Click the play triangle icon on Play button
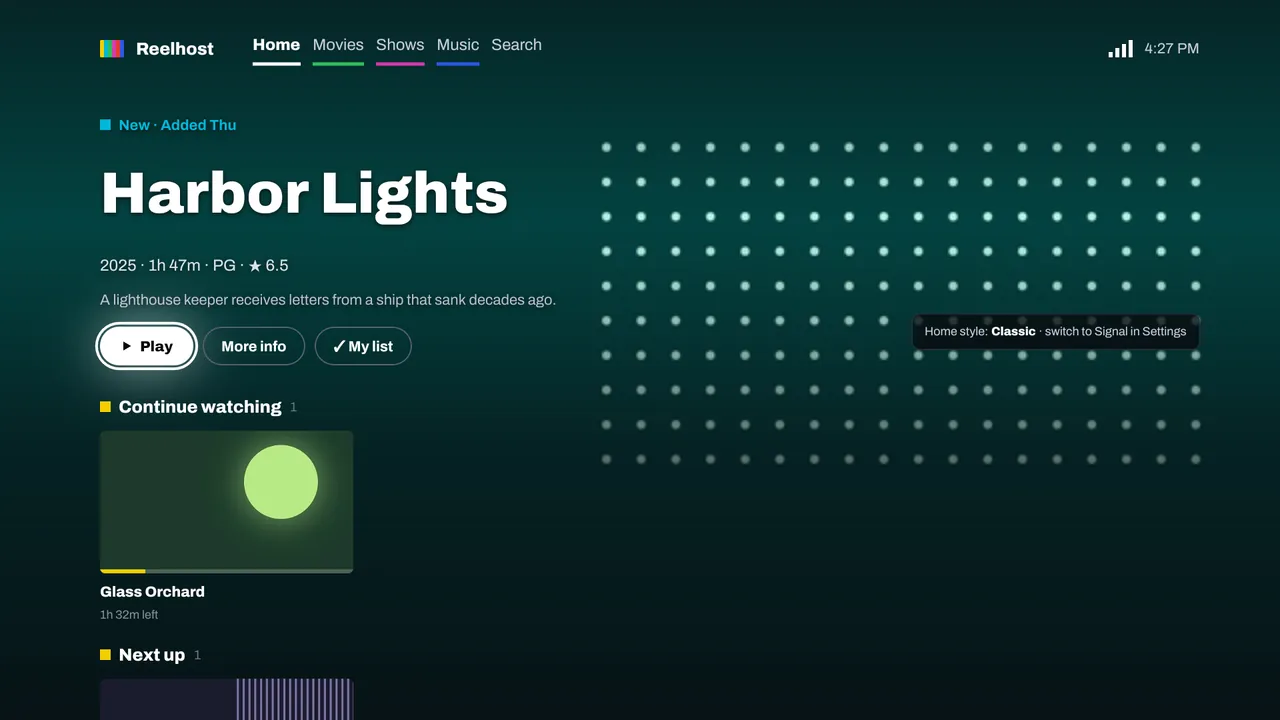Image resolution: width=1280 pixels, height=720 pixels. pos(127,346)
